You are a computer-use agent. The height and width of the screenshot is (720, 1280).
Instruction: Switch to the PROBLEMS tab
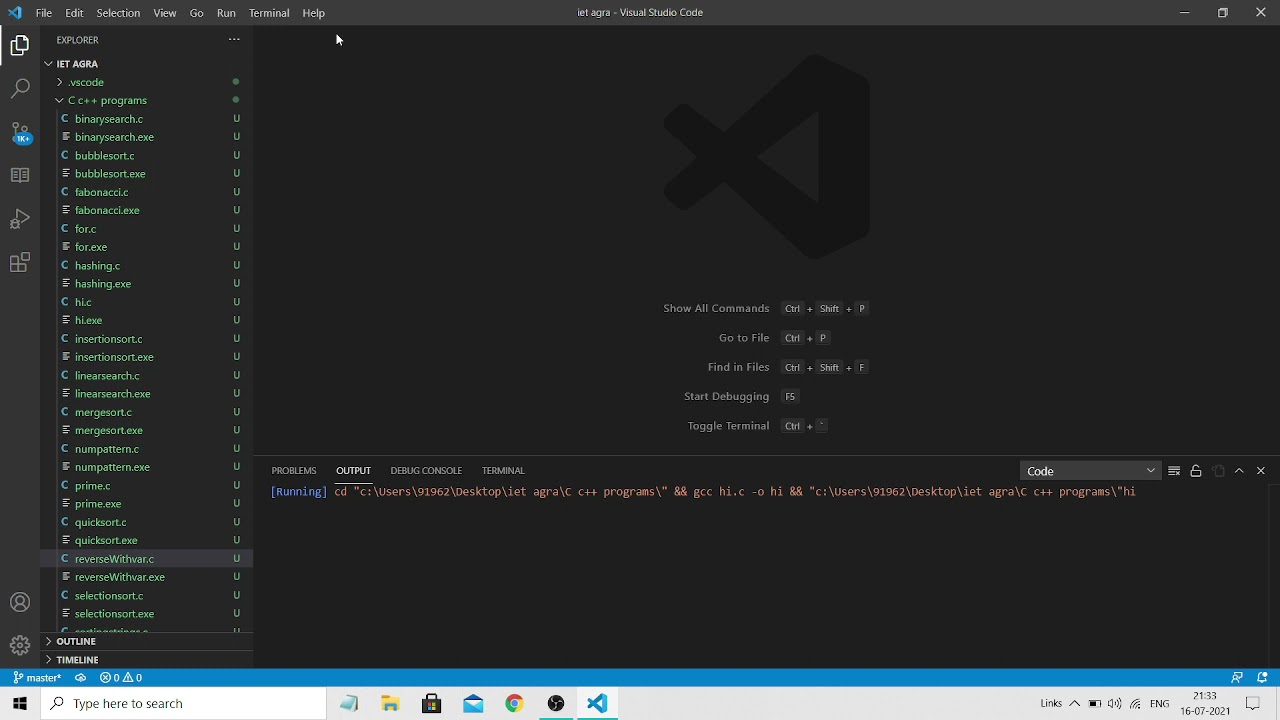[x=294, y=471]
